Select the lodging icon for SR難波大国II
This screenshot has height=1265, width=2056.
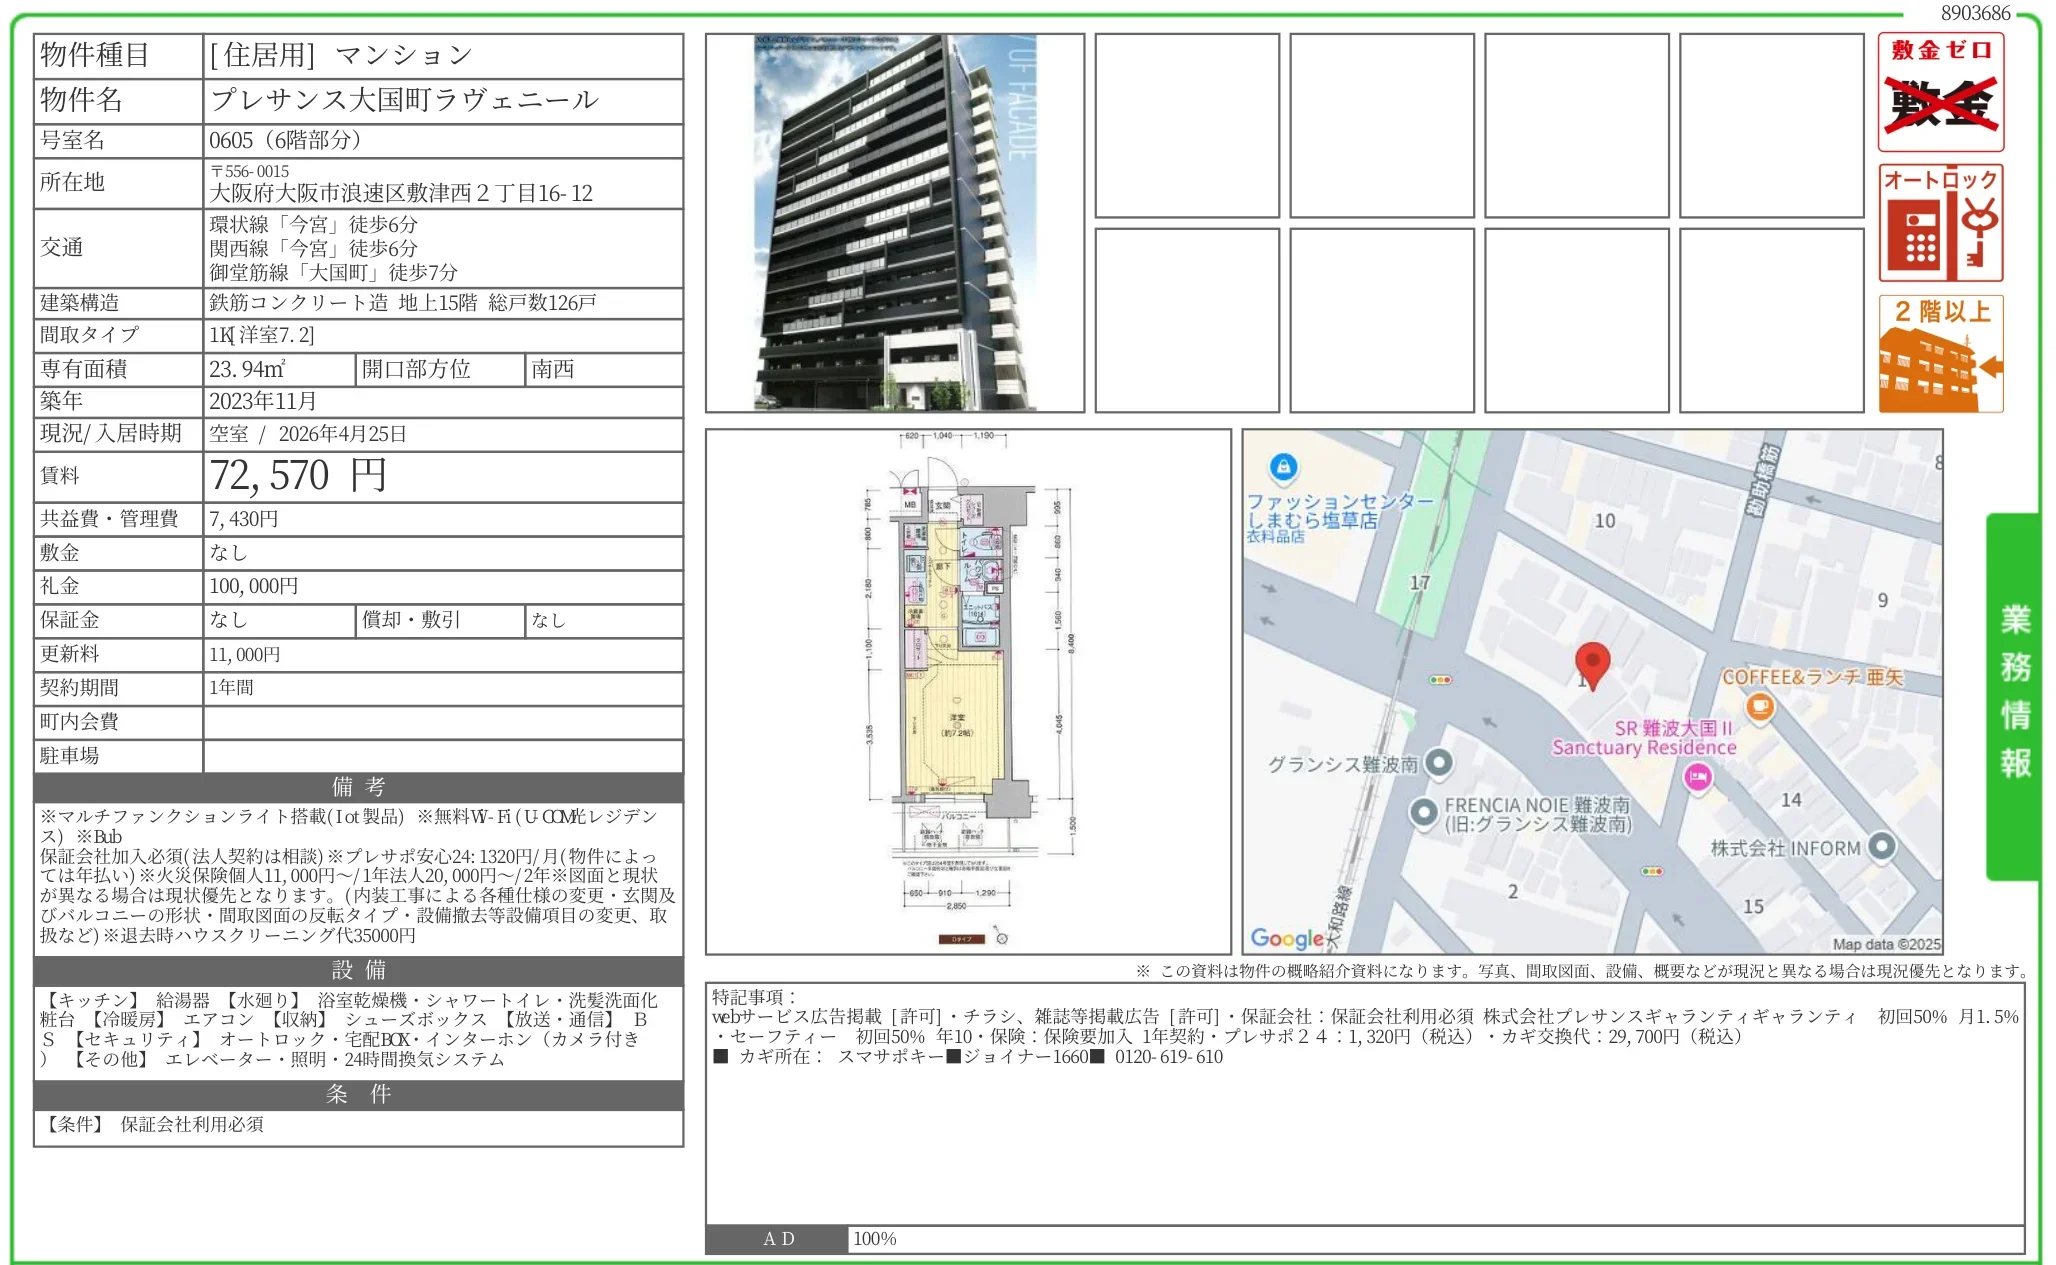(1700, 775)
